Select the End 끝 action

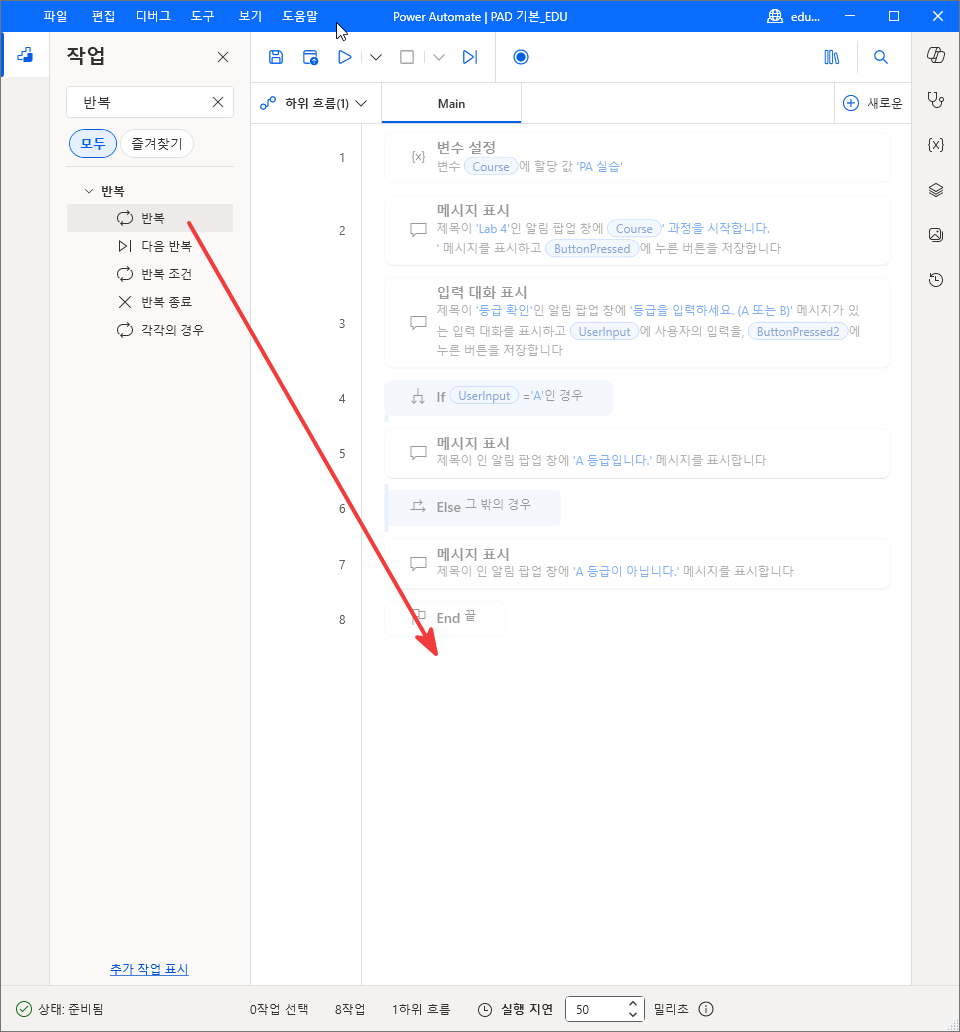445,619
